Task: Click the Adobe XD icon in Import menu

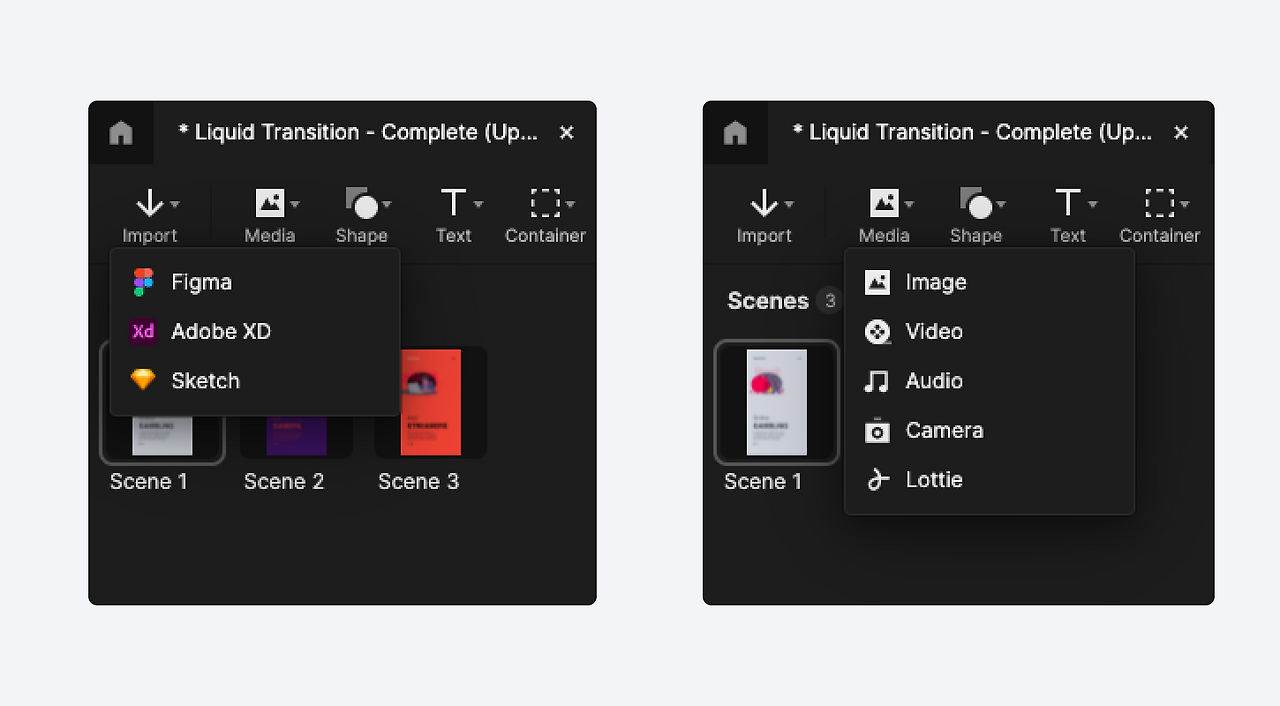Action: click(x=143, y=331)
